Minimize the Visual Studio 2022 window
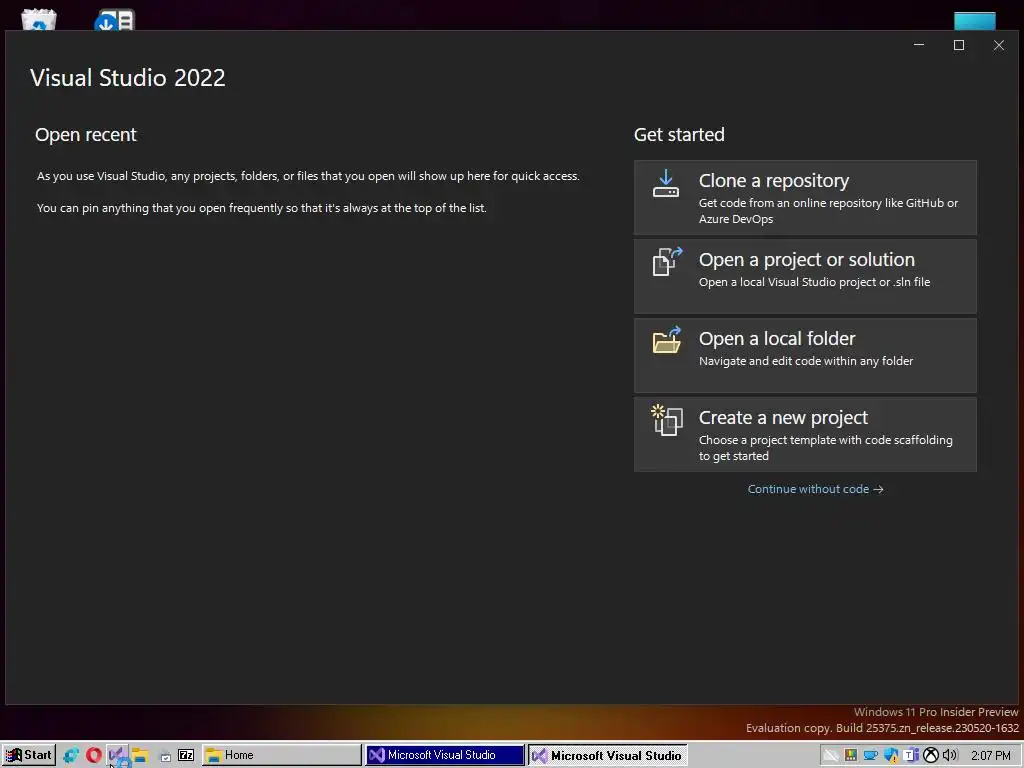 919,45
